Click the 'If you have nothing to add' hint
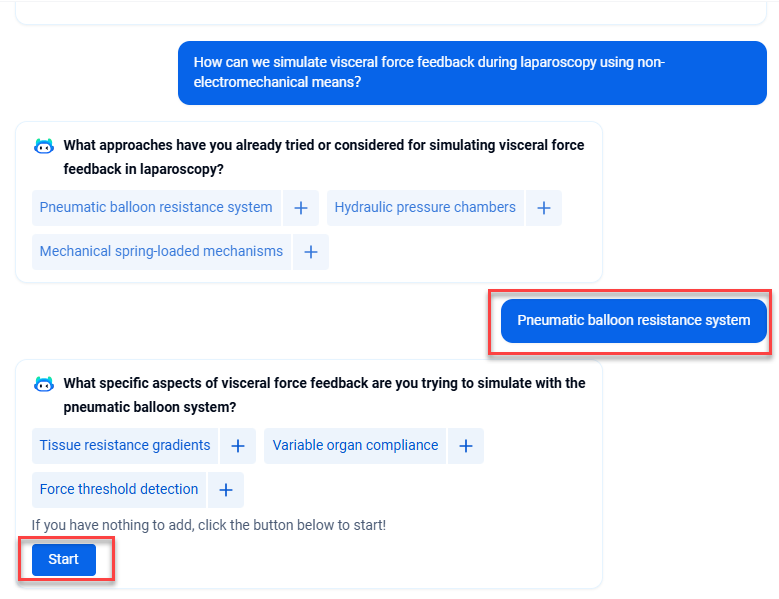This screenshot has height=599, width=779. coord(208,525)
